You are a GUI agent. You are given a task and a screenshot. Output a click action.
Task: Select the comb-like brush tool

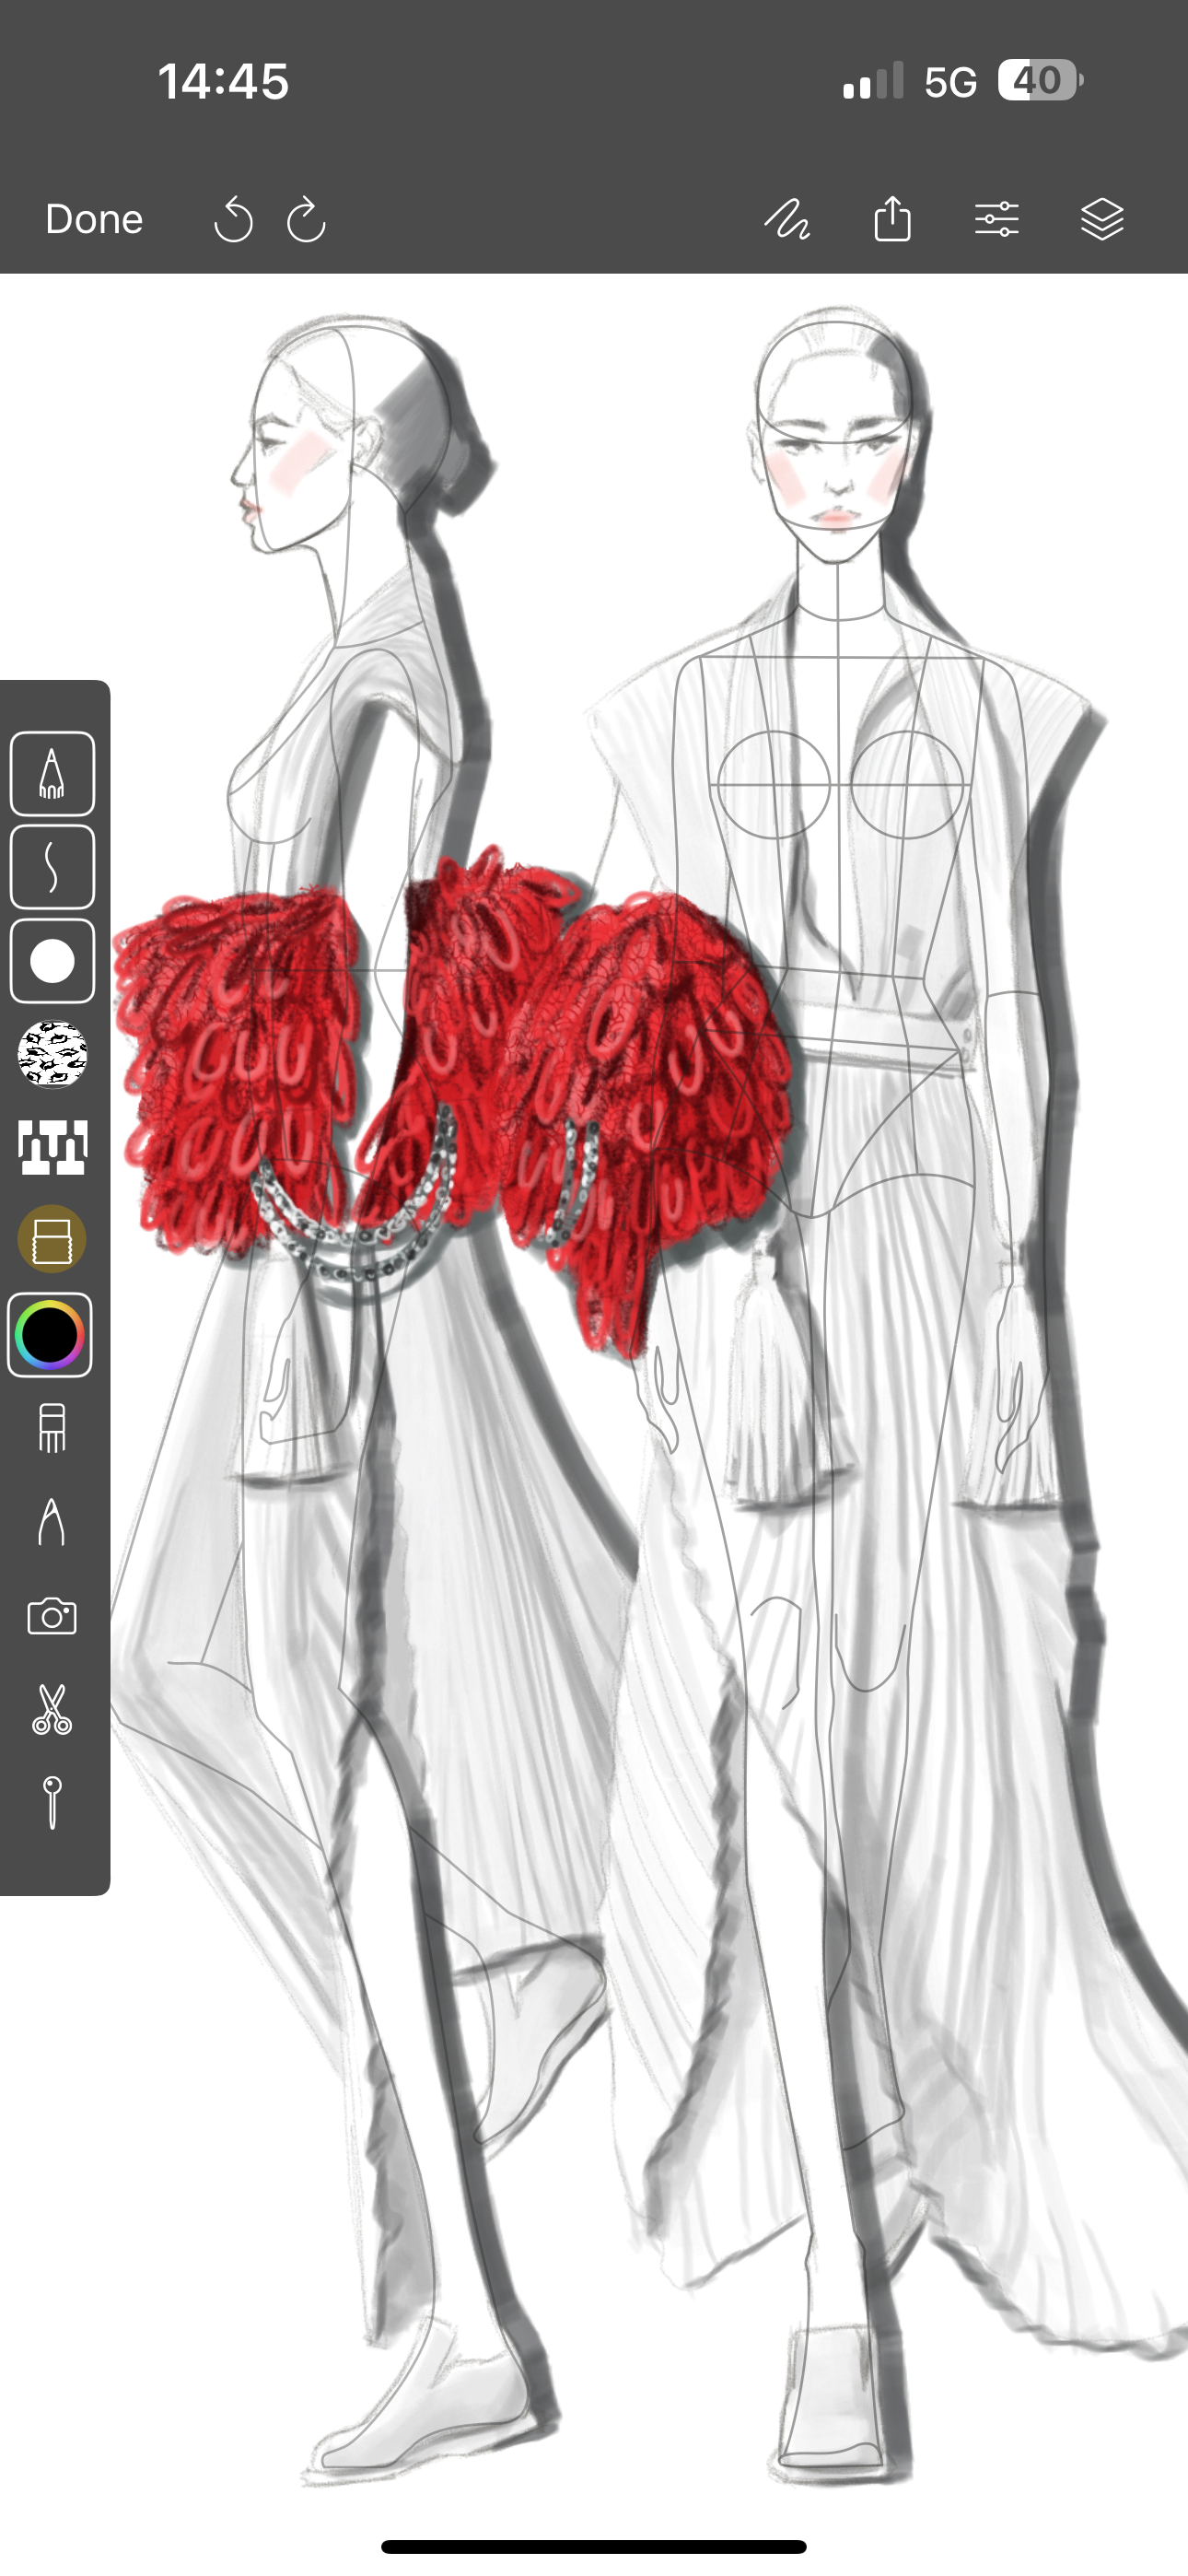pyautogui.click(x=52, y=1428)
